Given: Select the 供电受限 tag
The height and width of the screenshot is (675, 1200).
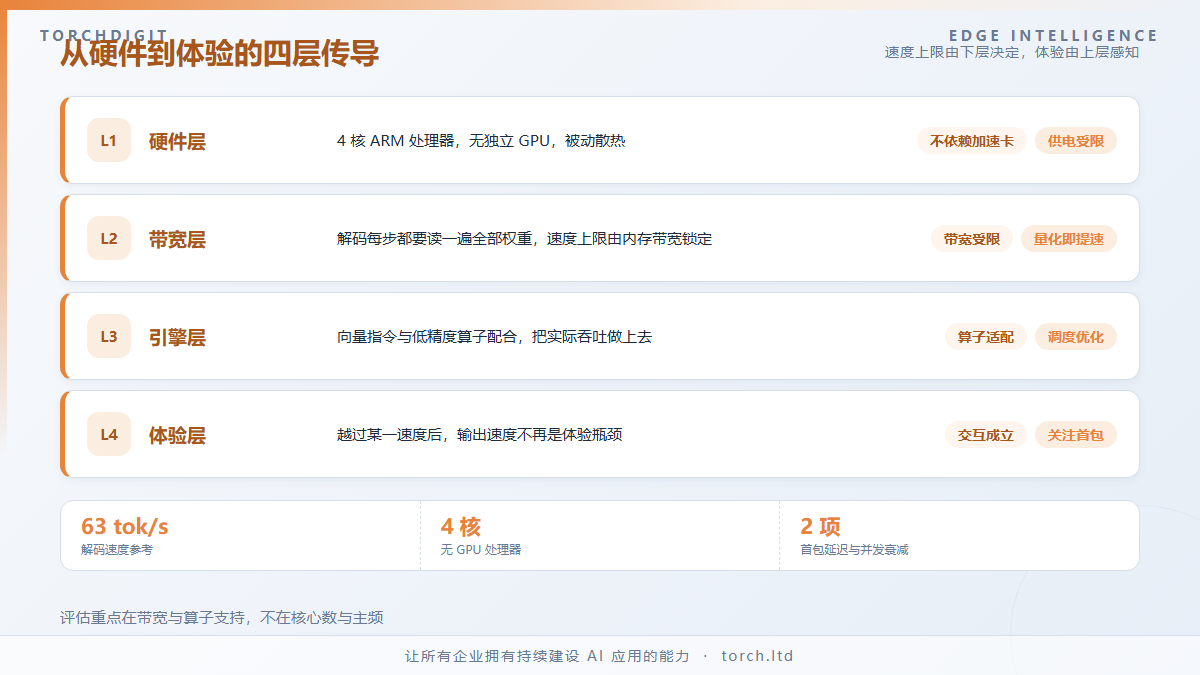Looking at the screenshot, I should point(1076,141).
